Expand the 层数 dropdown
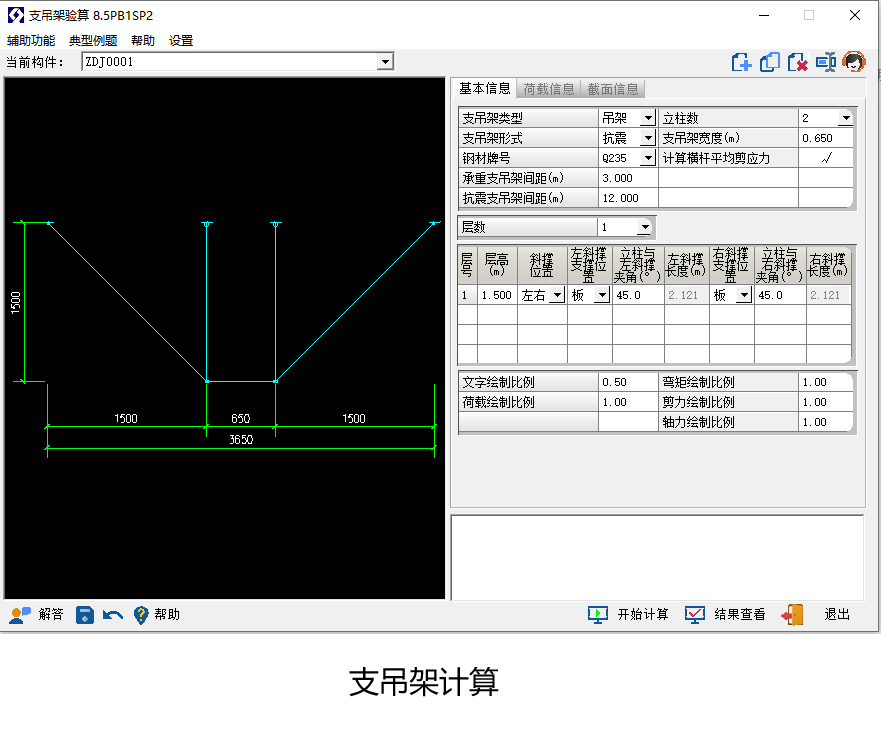This screenshot has width=881, height=736. click(x=644, y=227)
